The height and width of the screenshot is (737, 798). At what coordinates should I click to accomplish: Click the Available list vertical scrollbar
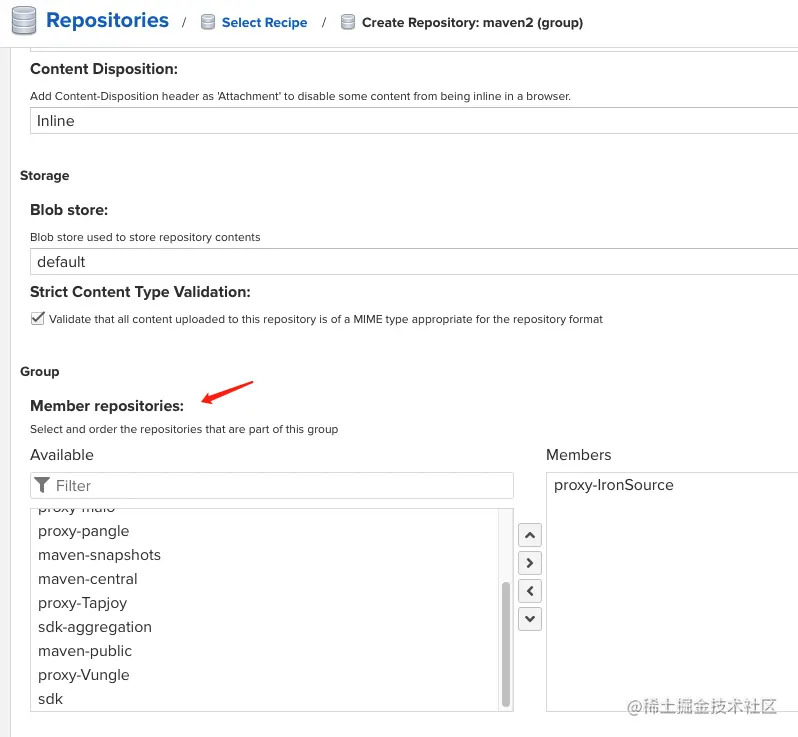click(506, 640)
